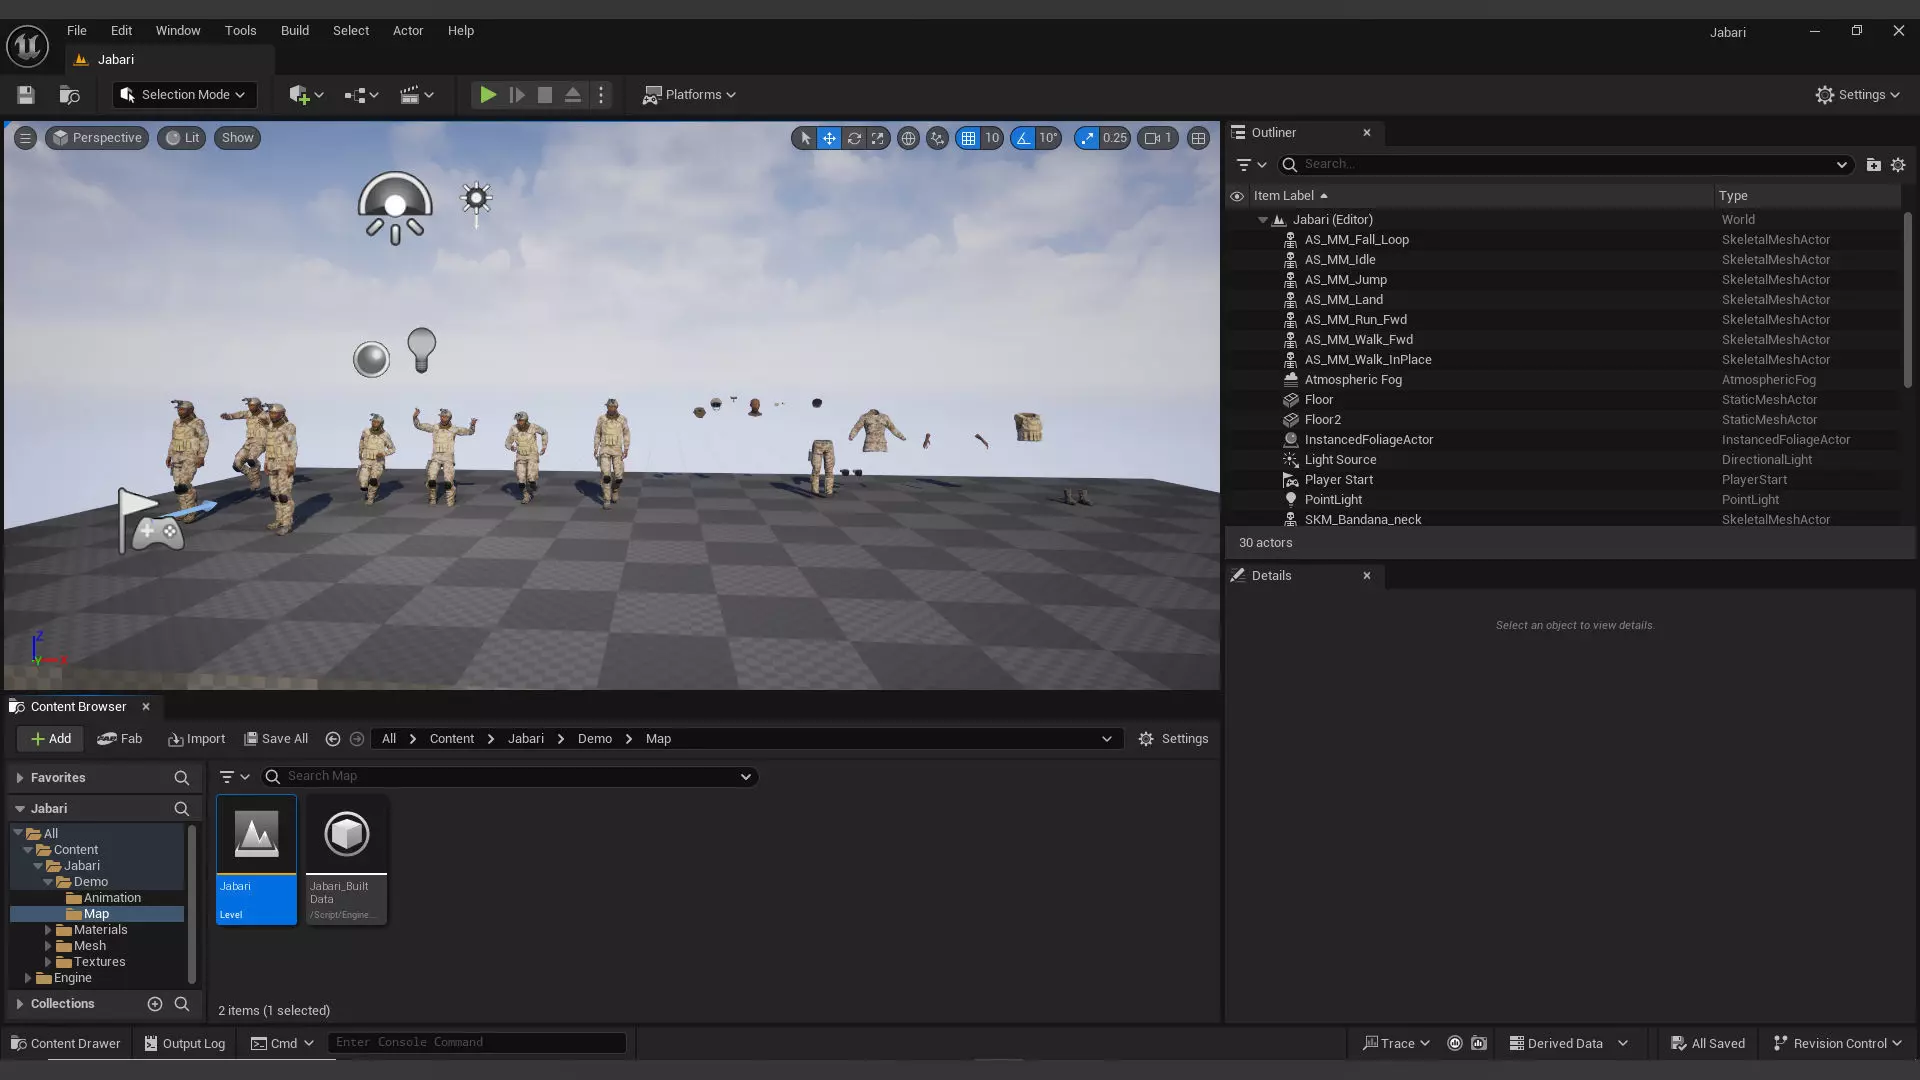Save the current level with the floppy icon
Image resolution: width=1920 pixels, height=1080 pixels.
coord(26,95)
